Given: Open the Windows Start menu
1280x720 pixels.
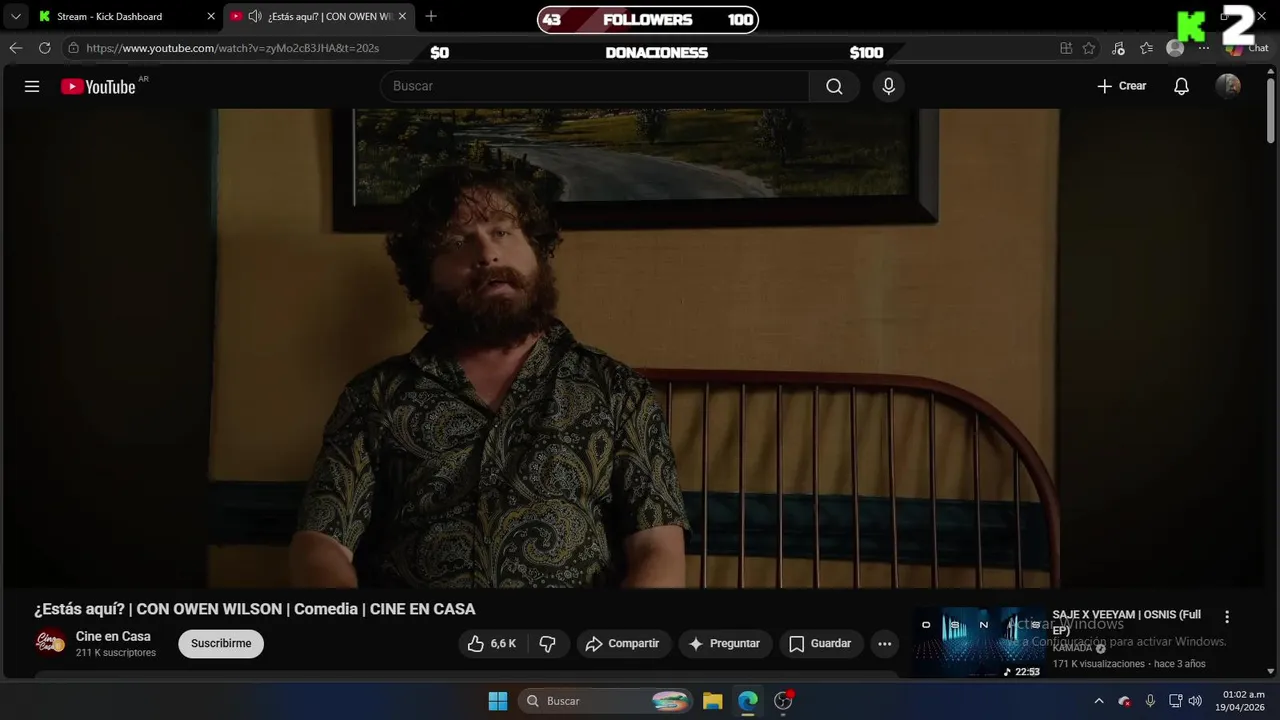Looking at the screenshot, I should [498, 701].
